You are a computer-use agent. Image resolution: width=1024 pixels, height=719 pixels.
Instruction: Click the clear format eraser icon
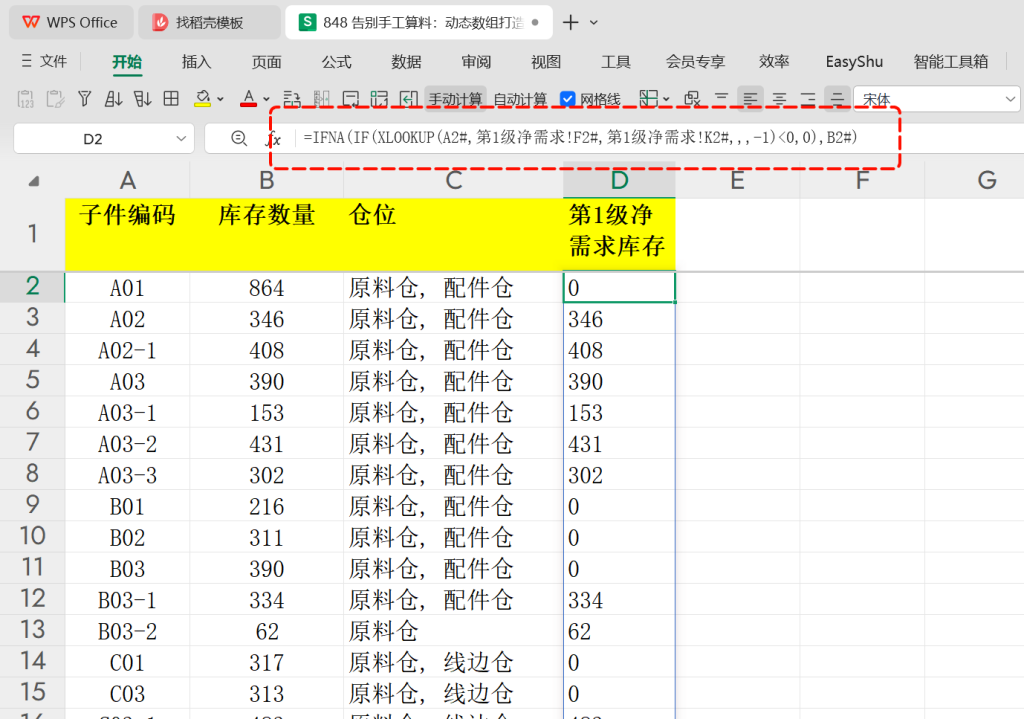click(692, 99)
